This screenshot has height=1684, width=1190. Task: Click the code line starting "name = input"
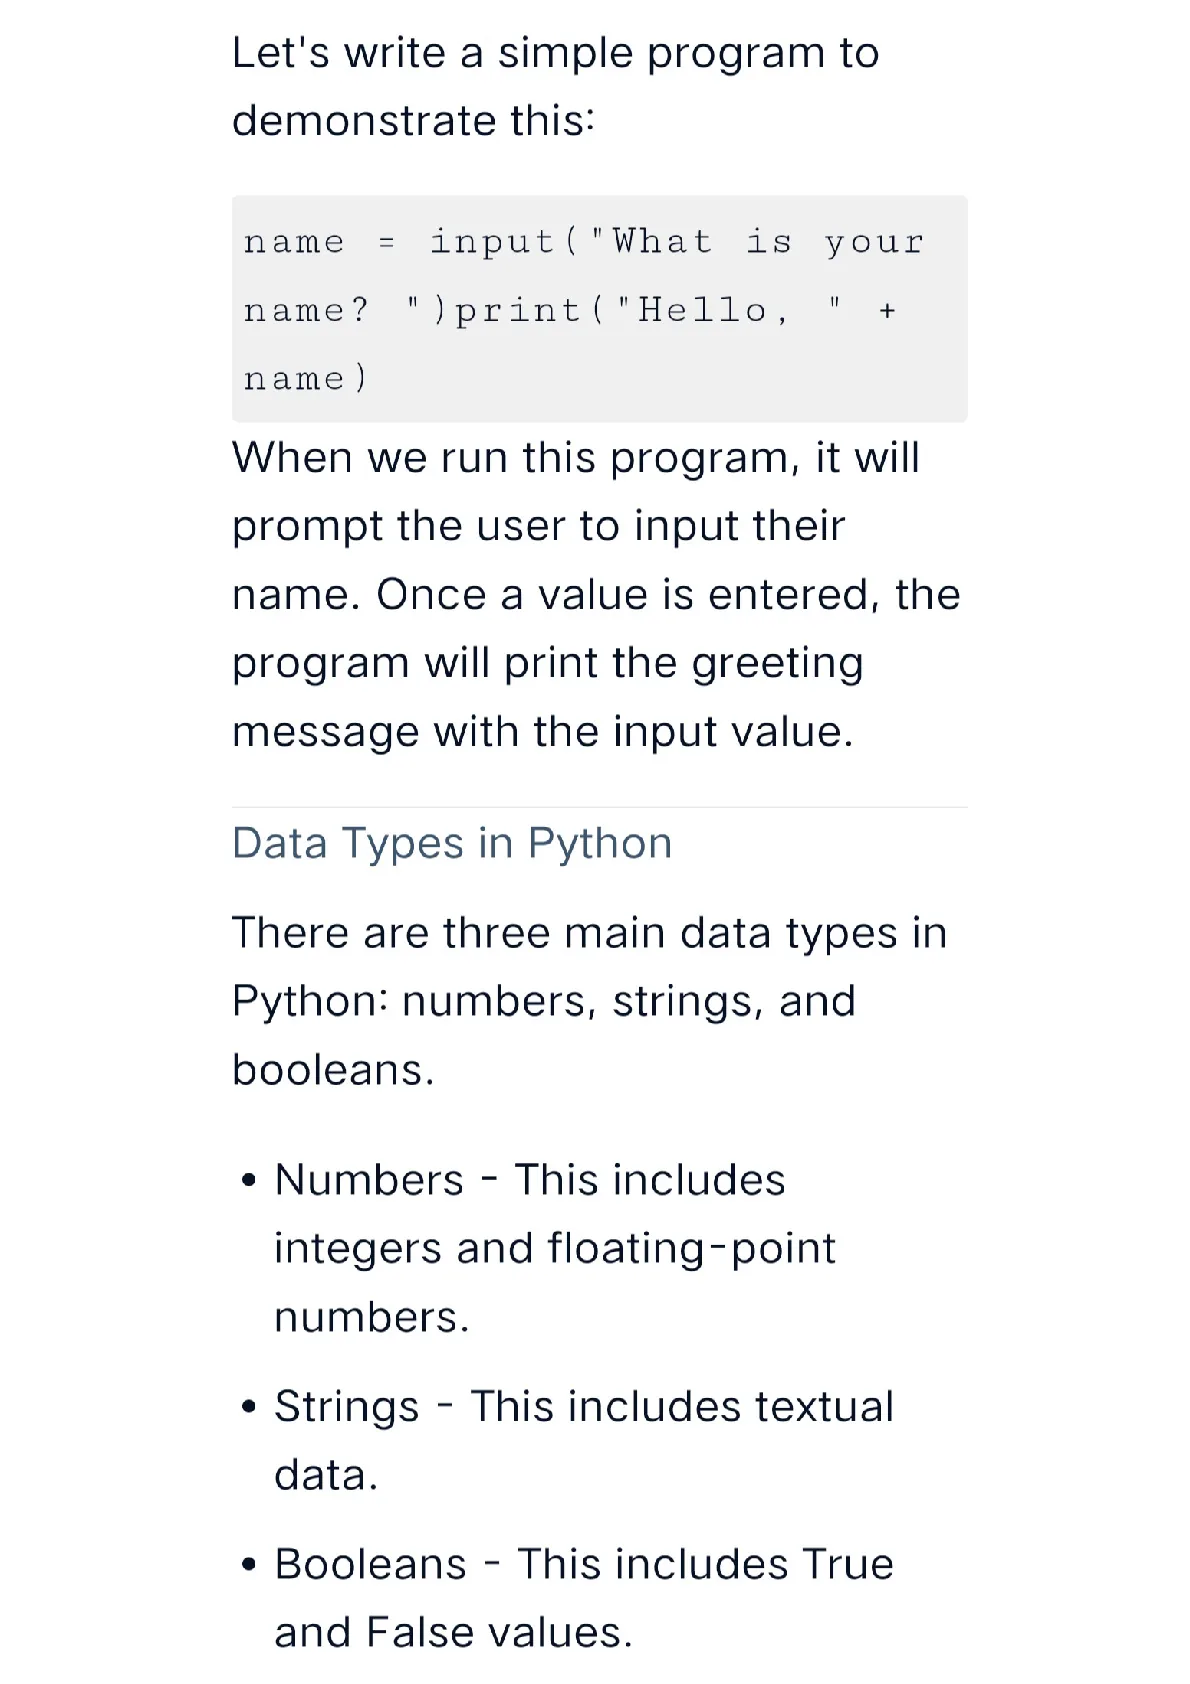585,242
